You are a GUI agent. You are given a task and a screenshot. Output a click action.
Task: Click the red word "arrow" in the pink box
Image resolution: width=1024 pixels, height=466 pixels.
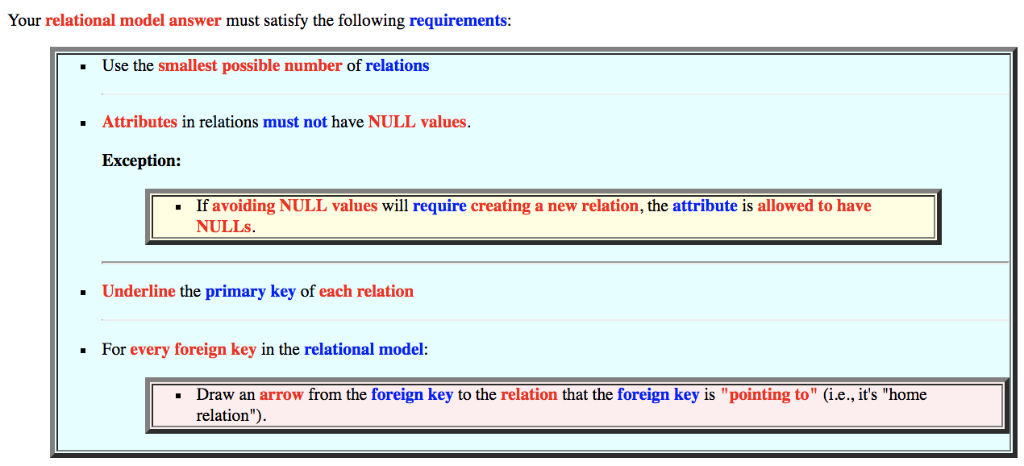click(x=283, y=395)
